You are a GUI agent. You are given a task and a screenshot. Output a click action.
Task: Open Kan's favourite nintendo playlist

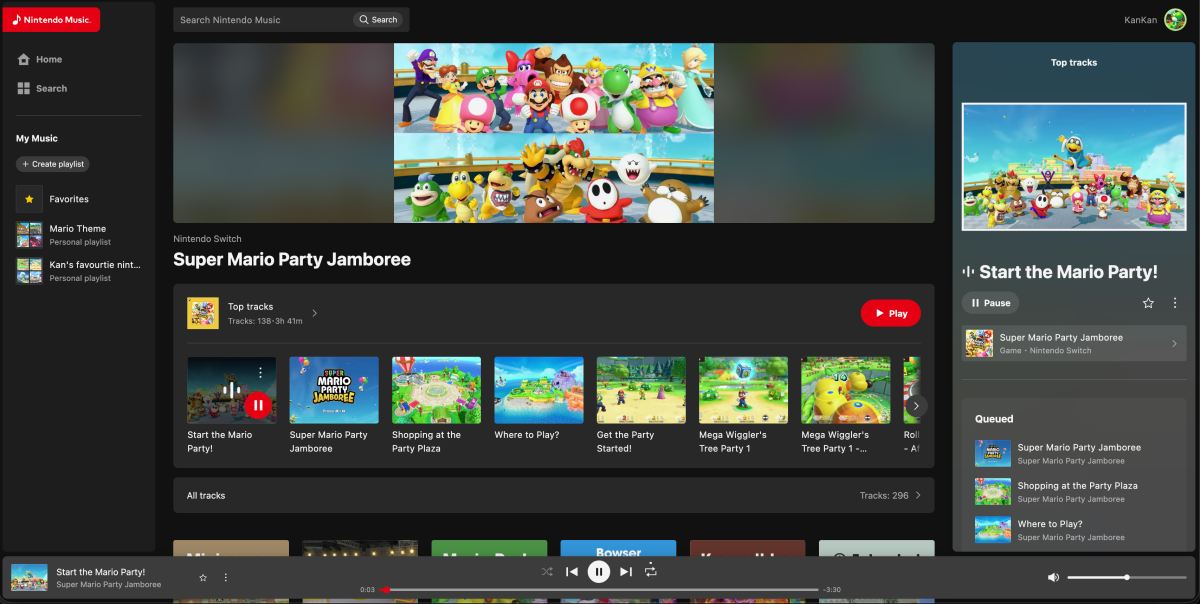tap(78, 271)
